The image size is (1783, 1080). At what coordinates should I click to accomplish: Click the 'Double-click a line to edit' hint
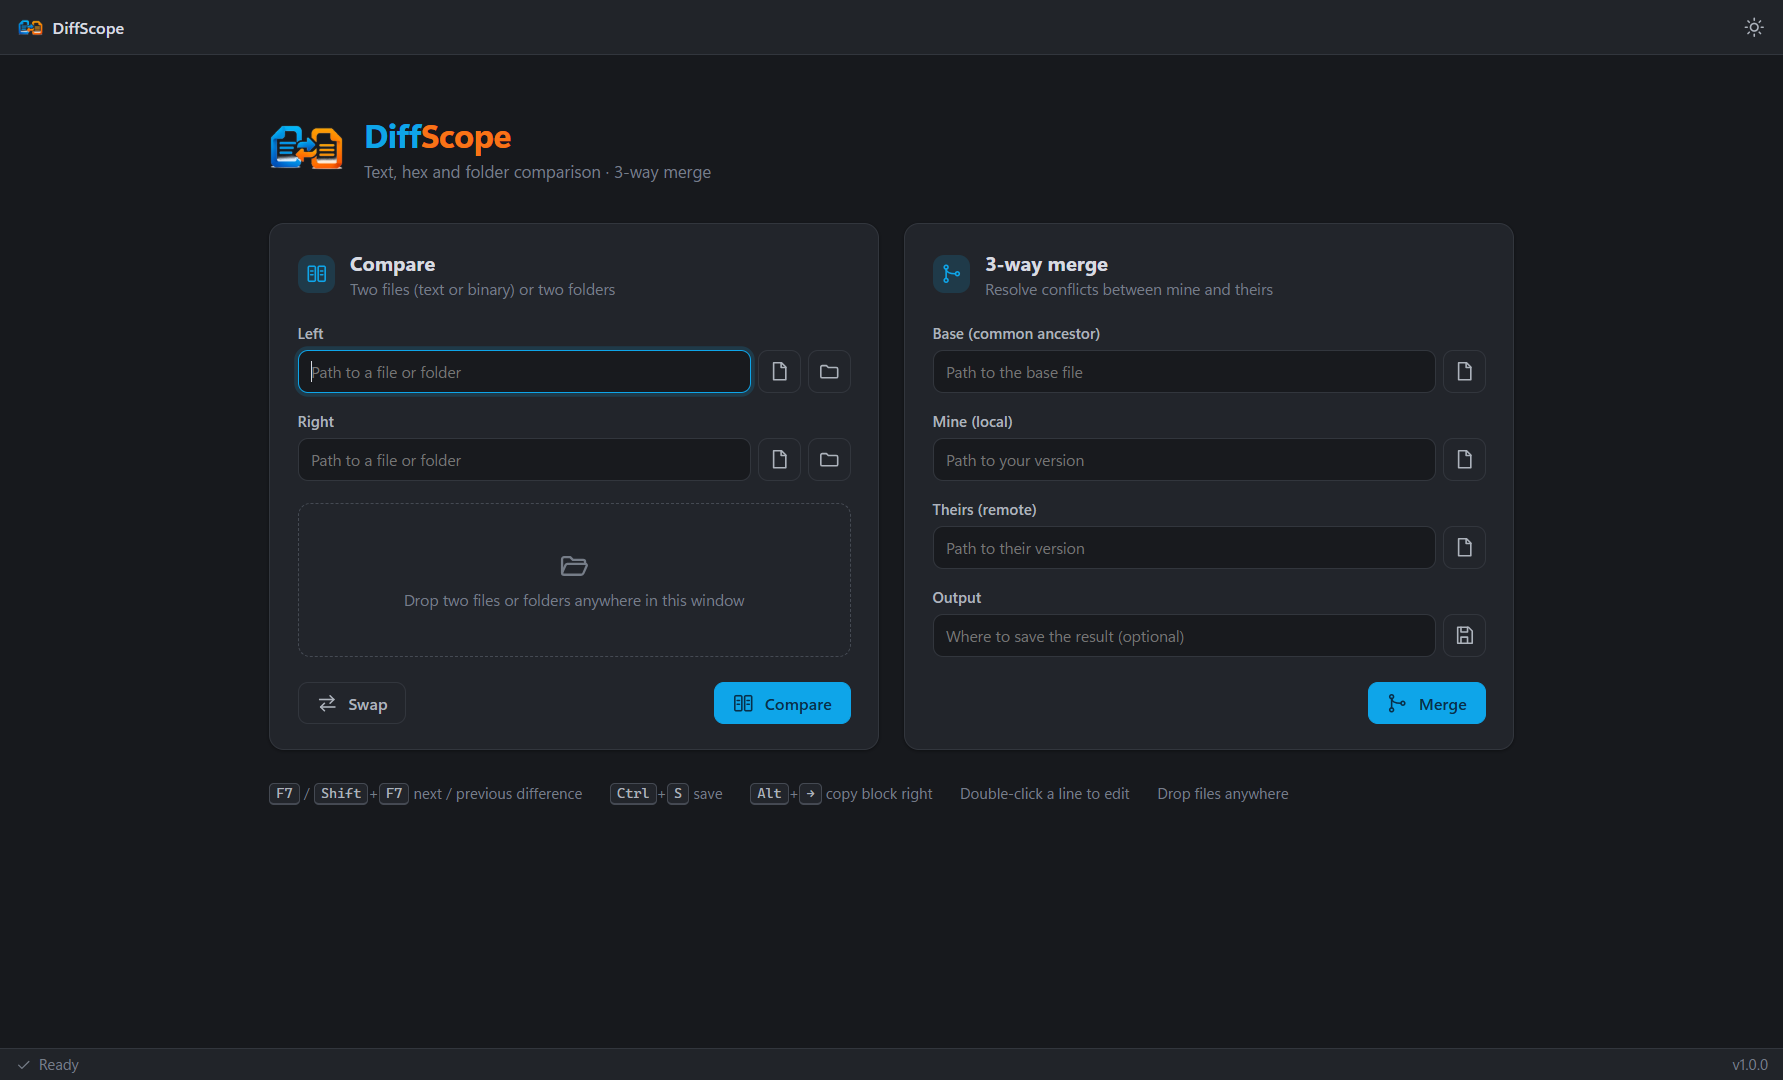click(x=1045, y=794)
